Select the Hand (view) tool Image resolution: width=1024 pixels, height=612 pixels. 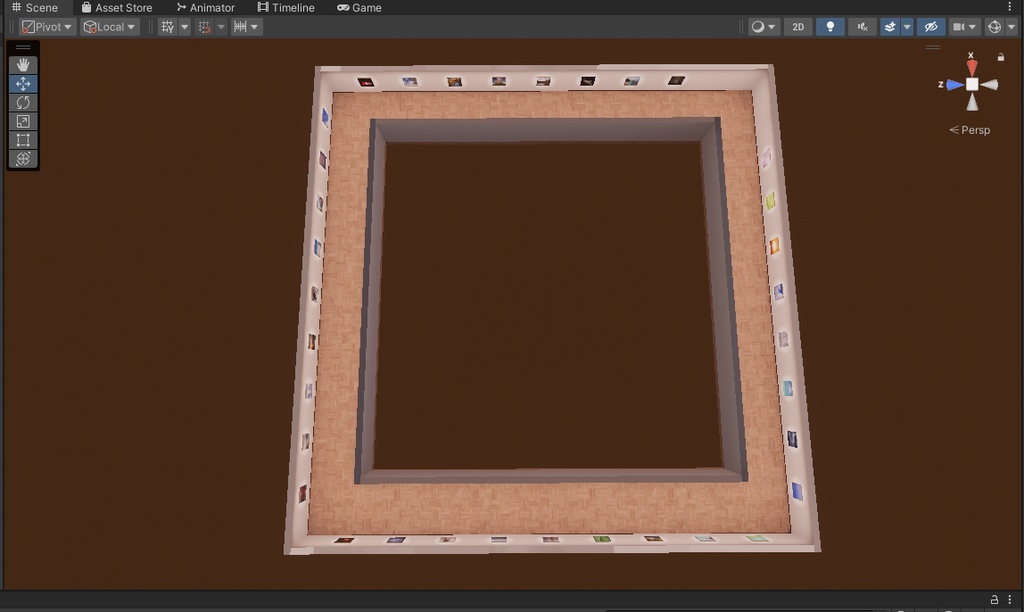coord(23,65)
